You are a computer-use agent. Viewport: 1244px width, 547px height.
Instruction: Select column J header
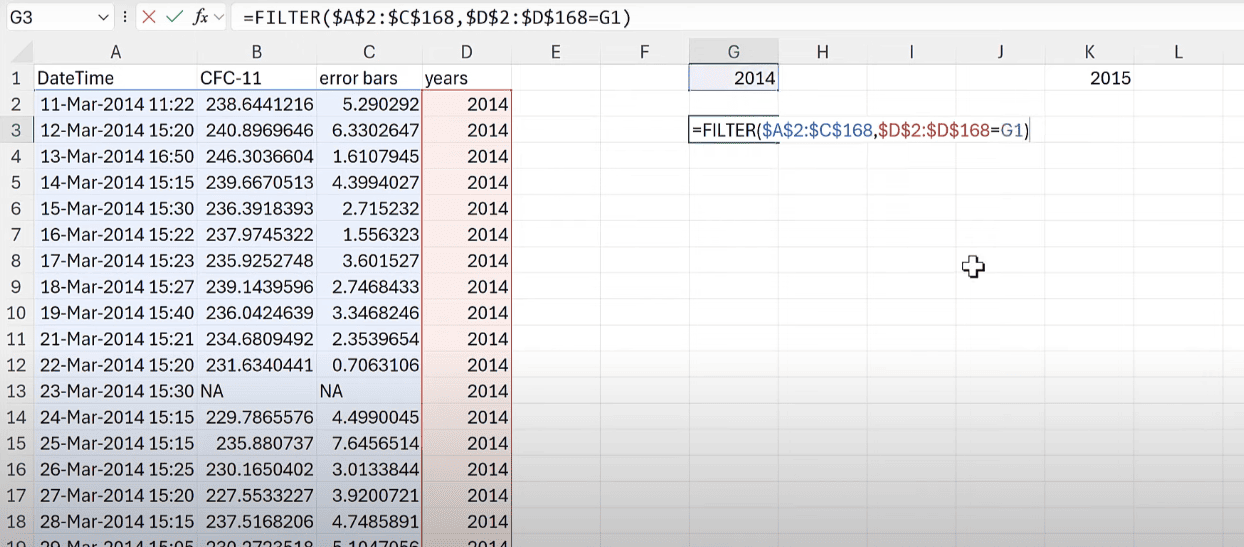(x=1000, y=52)
